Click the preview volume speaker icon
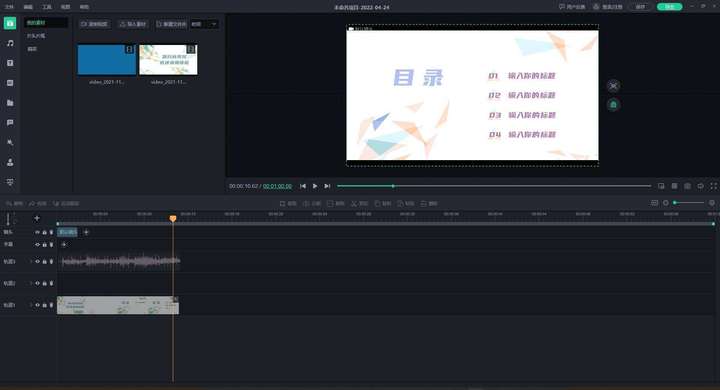720x390 pixels. pos(701,186)
